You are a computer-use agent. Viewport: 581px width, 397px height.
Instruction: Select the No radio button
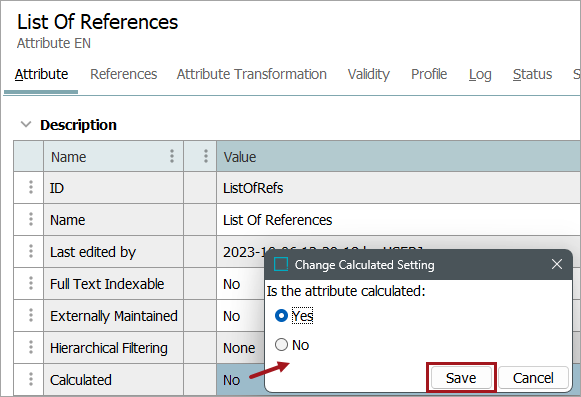281,344
